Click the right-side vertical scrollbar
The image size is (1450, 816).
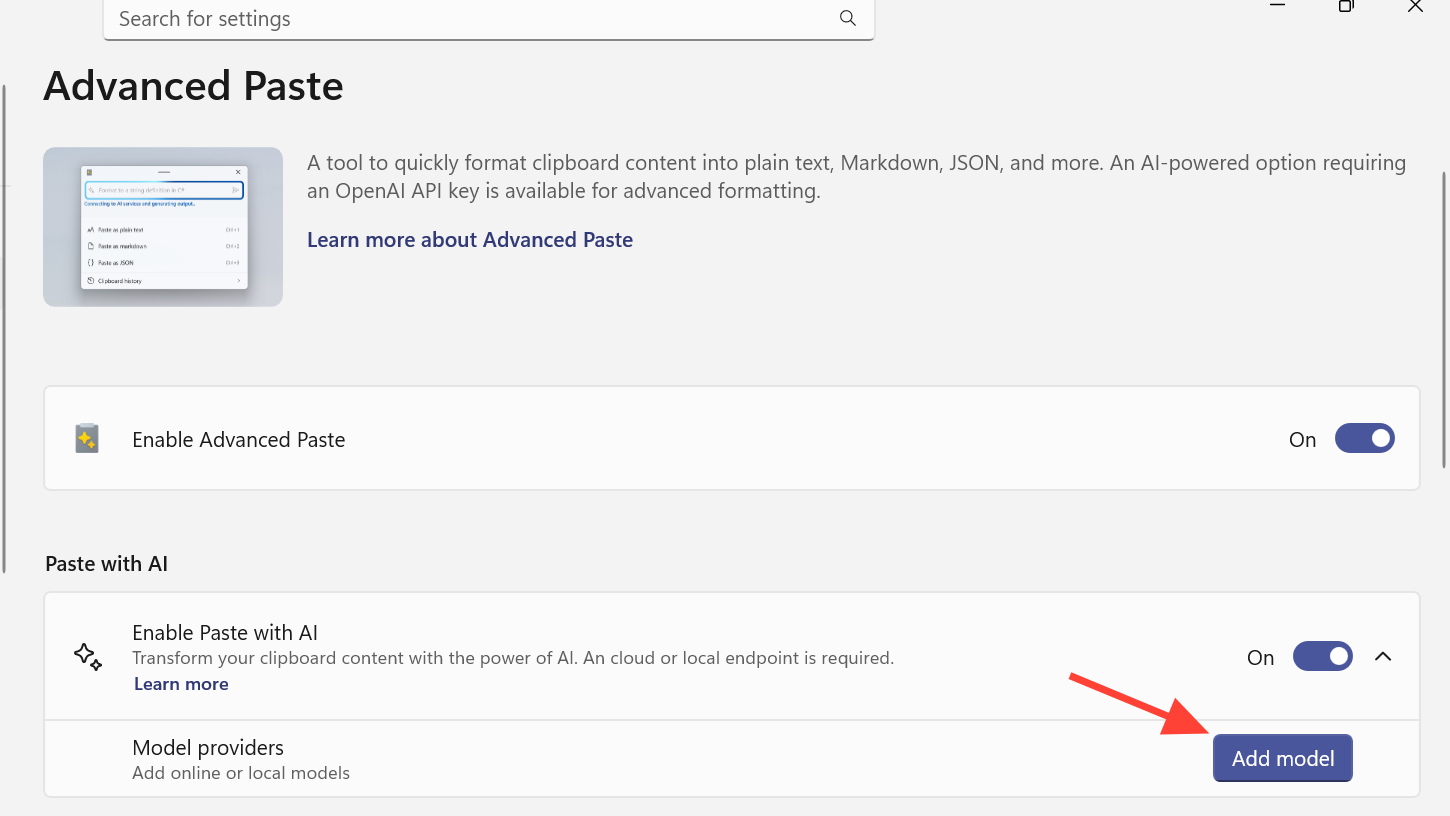(1443, 320)
